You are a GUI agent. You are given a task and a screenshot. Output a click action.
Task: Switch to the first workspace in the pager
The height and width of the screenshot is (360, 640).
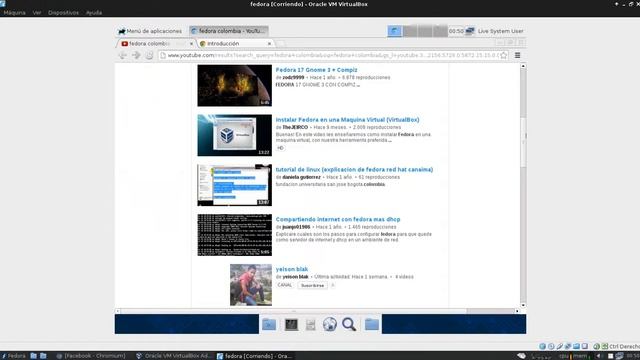point(395,31)
